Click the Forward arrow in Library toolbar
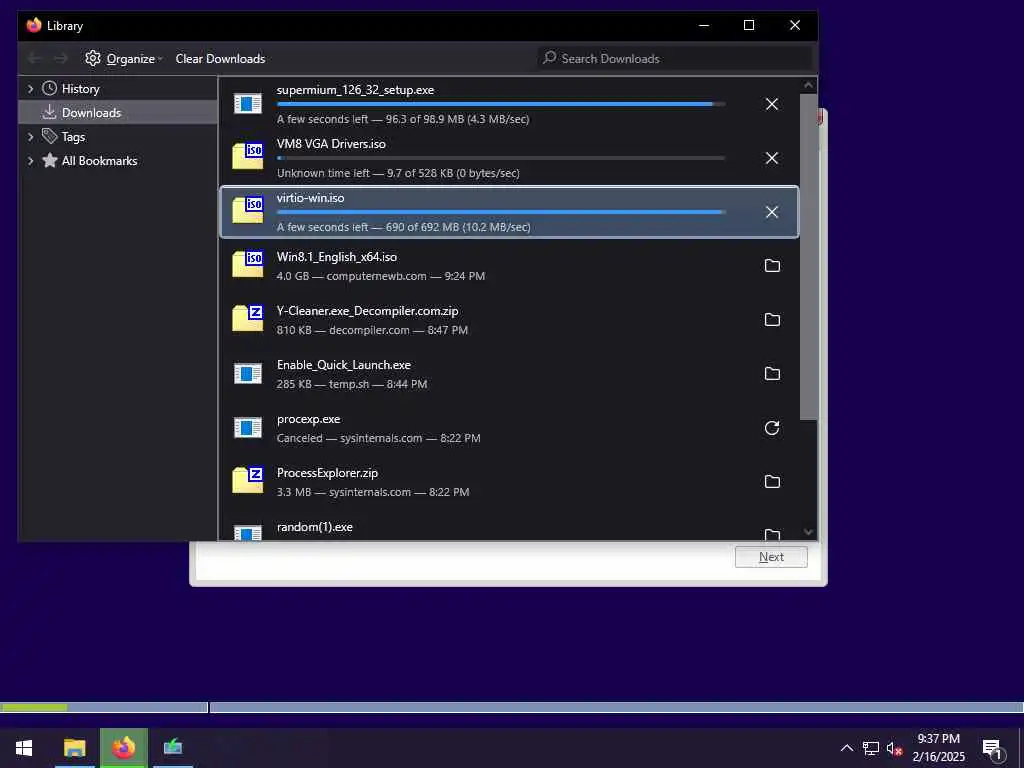1024x768 pixels. coord(61,58)
